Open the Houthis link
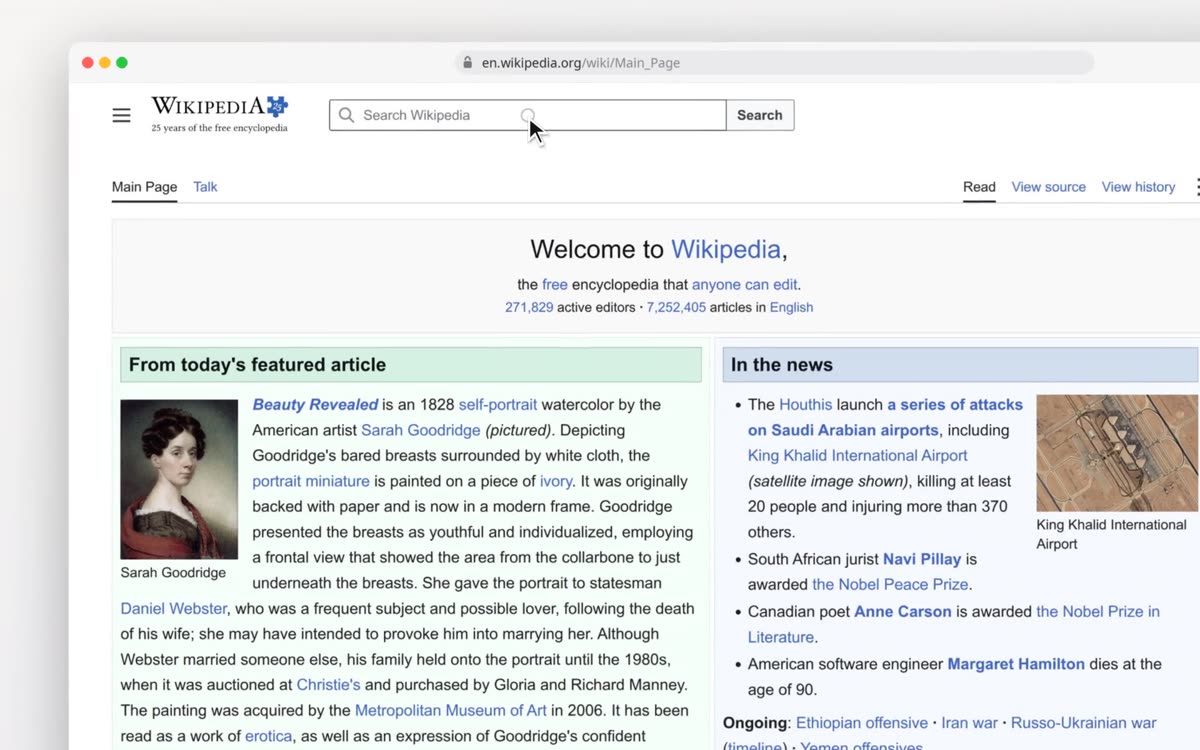This screenshot has height=750, width=1200. coord(806,404)
